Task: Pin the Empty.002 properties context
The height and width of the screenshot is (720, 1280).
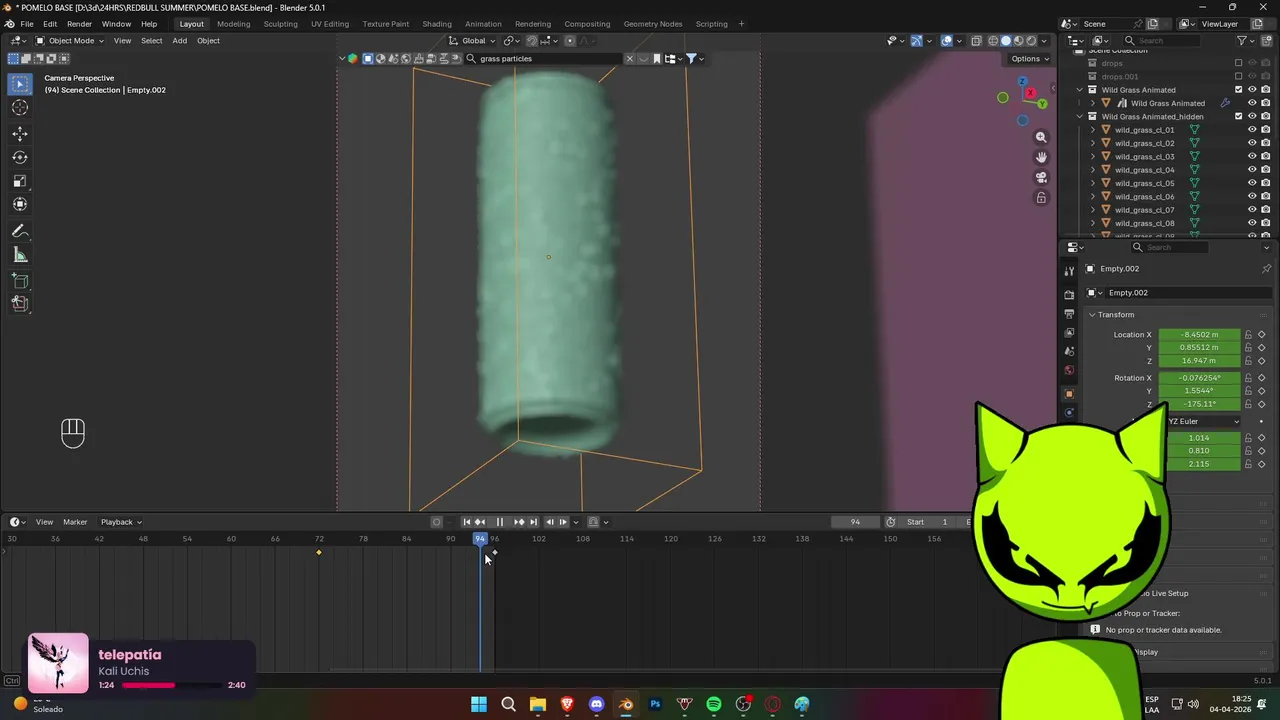Action: click(1266, 269)
